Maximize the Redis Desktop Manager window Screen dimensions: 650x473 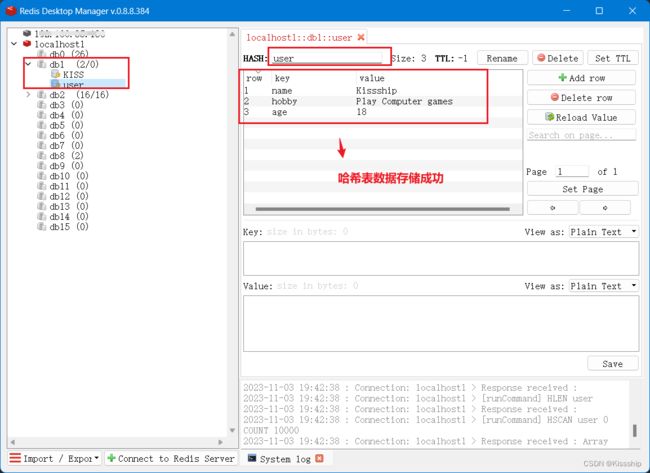pyautogui.click(x=599, y=11)
